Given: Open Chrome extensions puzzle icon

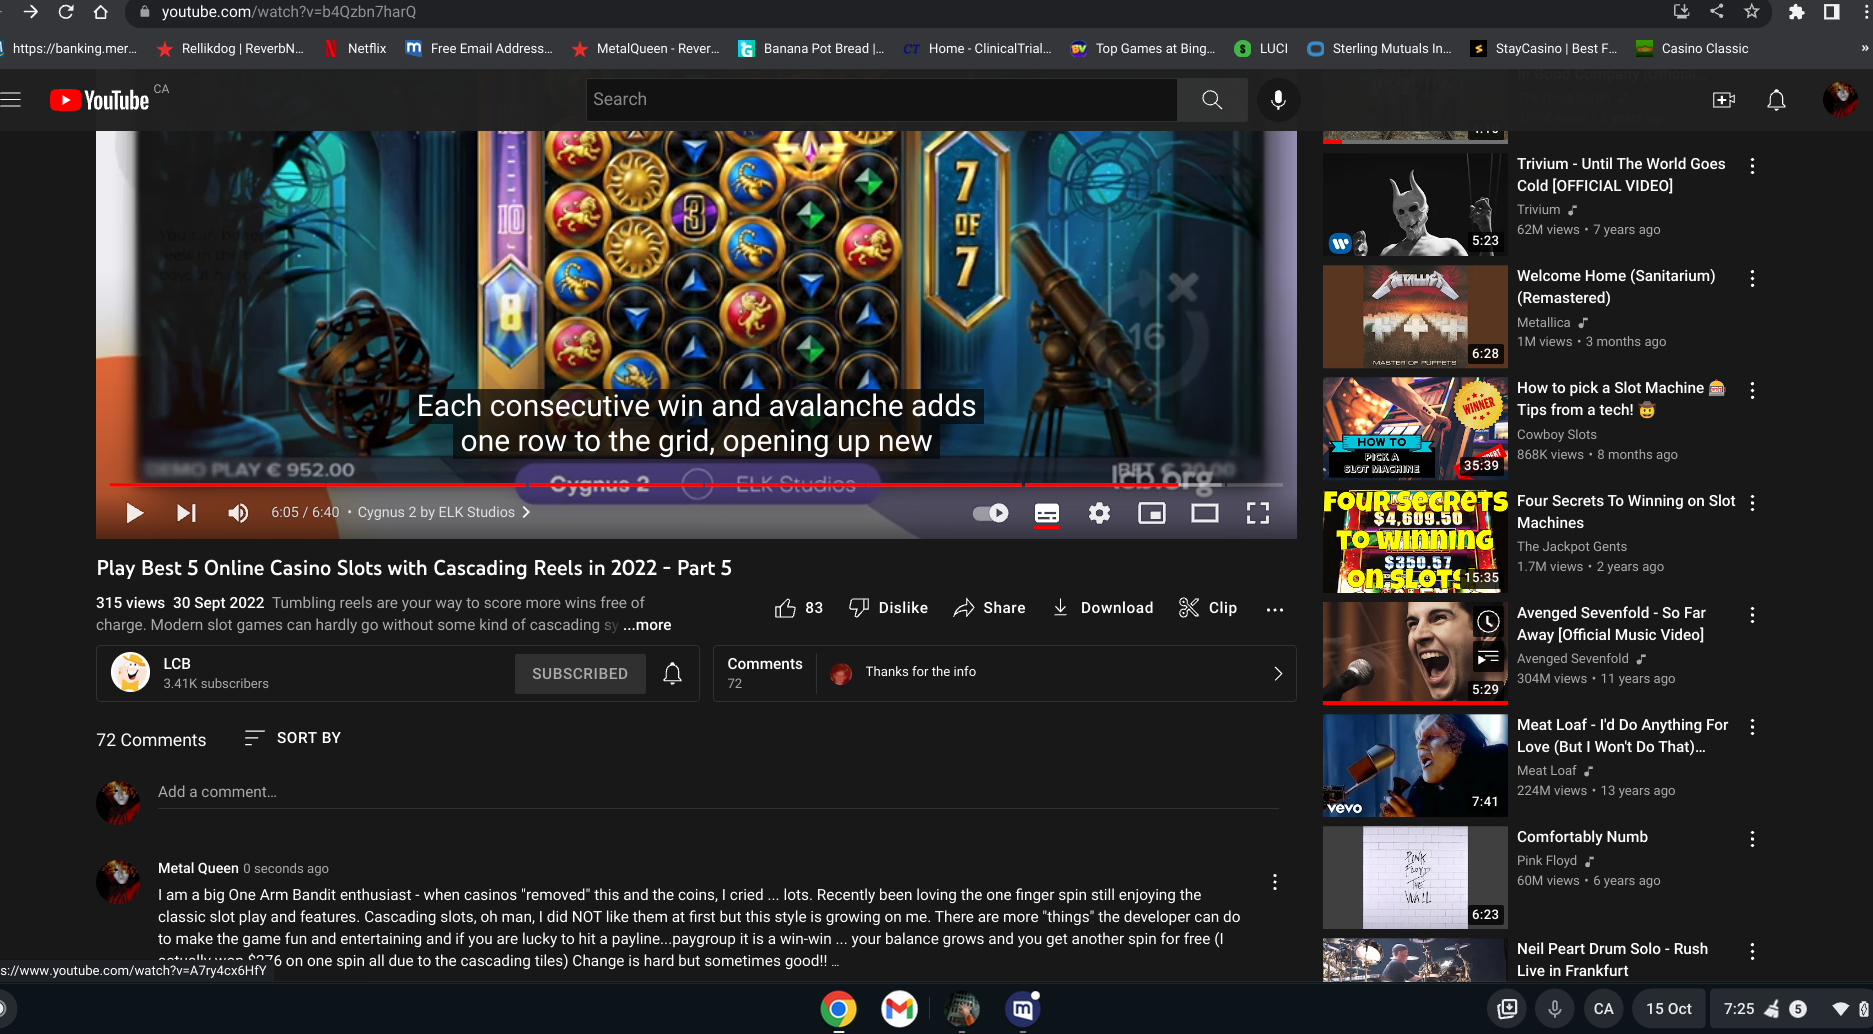Looking at the screenshot, I should tap(1797, 12).
